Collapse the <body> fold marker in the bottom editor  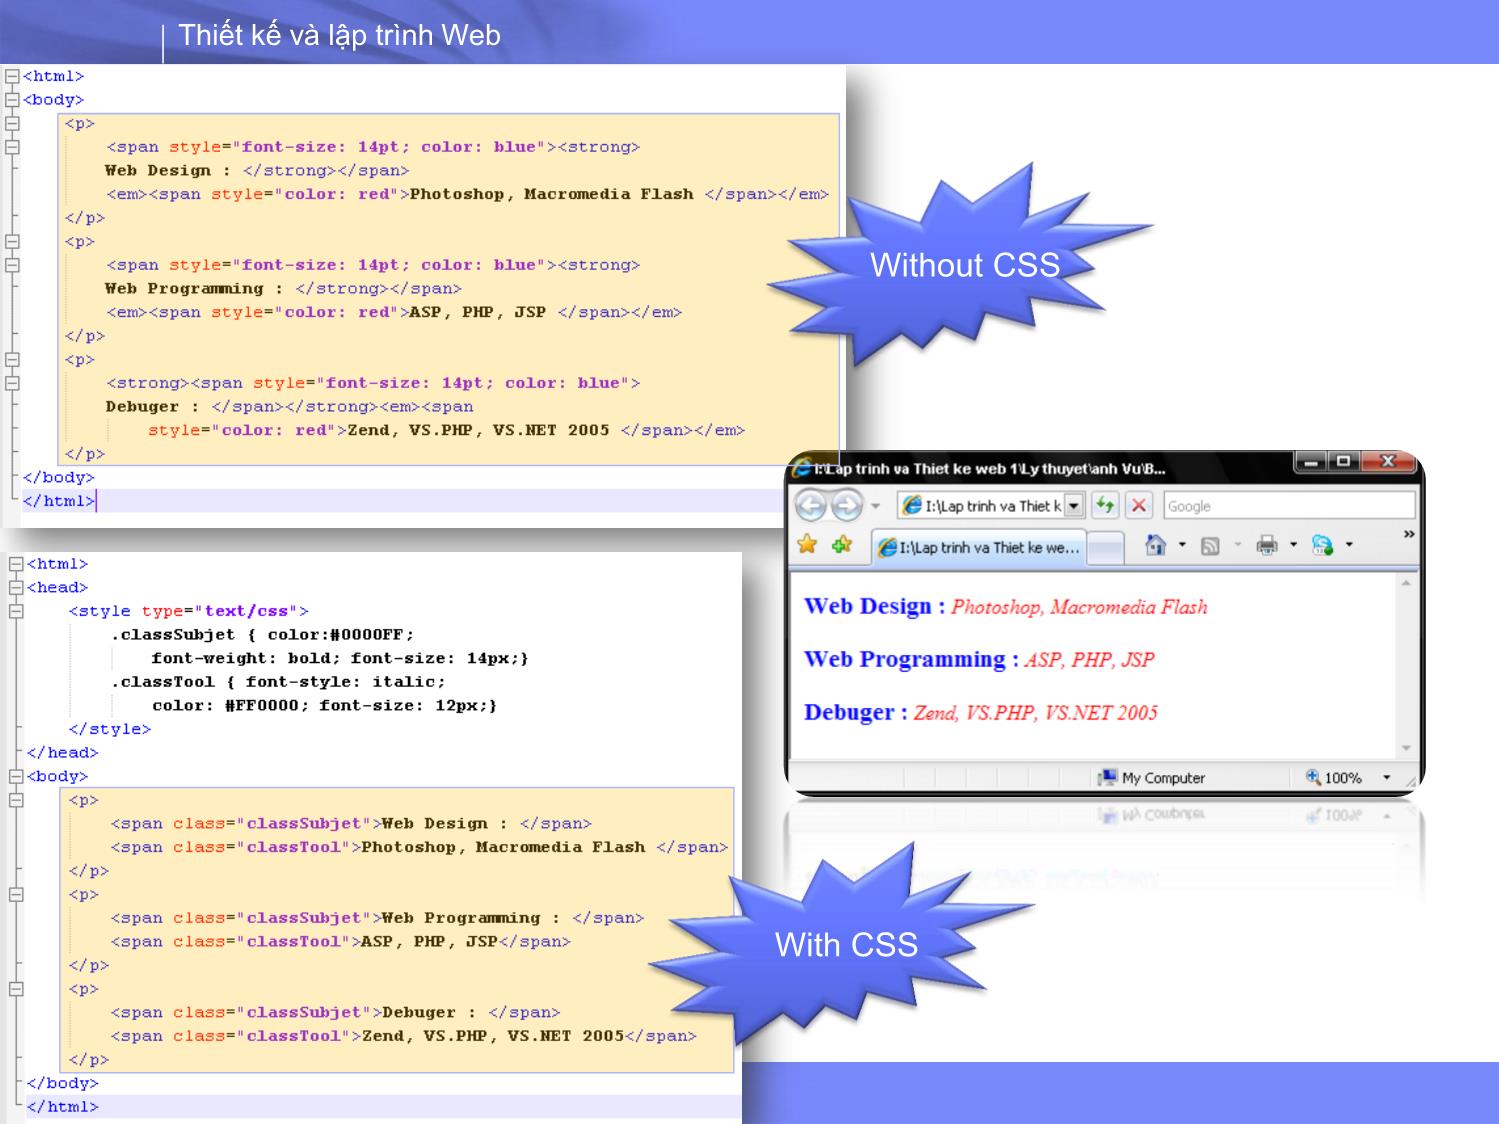tap(16, 776)
